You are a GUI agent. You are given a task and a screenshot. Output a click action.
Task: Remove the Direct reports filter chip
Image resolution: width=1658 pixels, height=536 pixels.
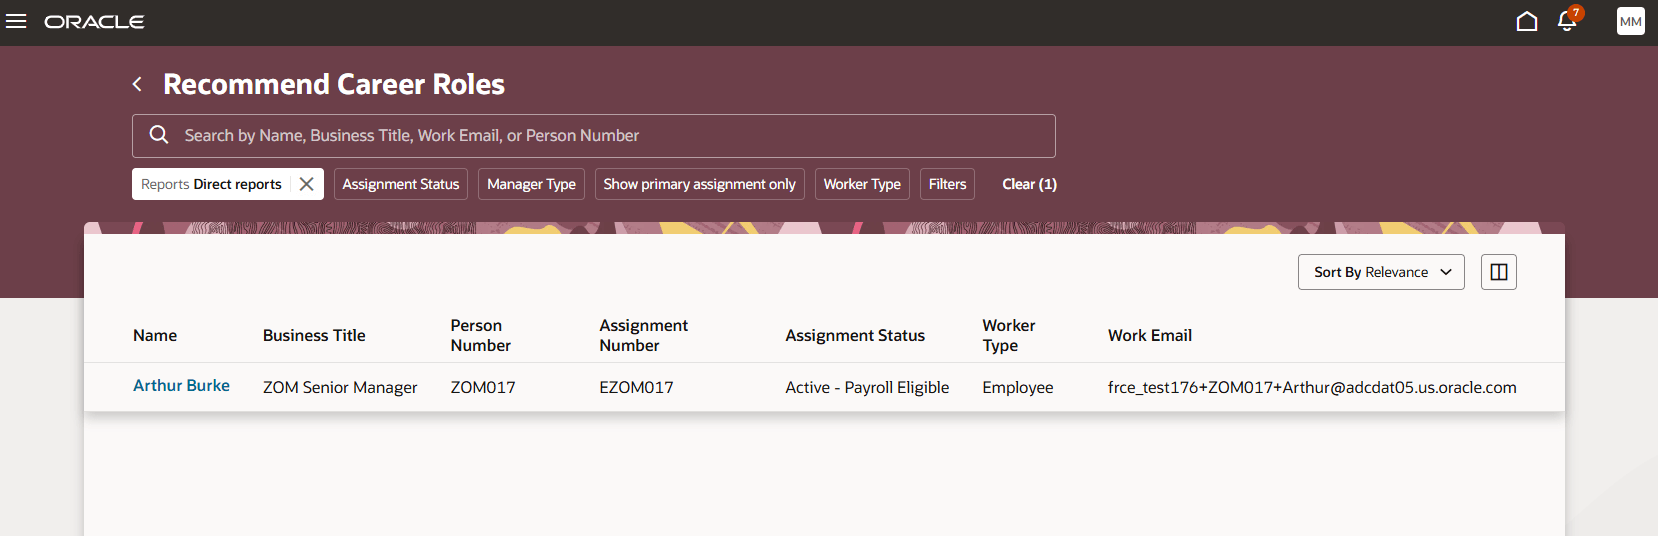[307, 184]
